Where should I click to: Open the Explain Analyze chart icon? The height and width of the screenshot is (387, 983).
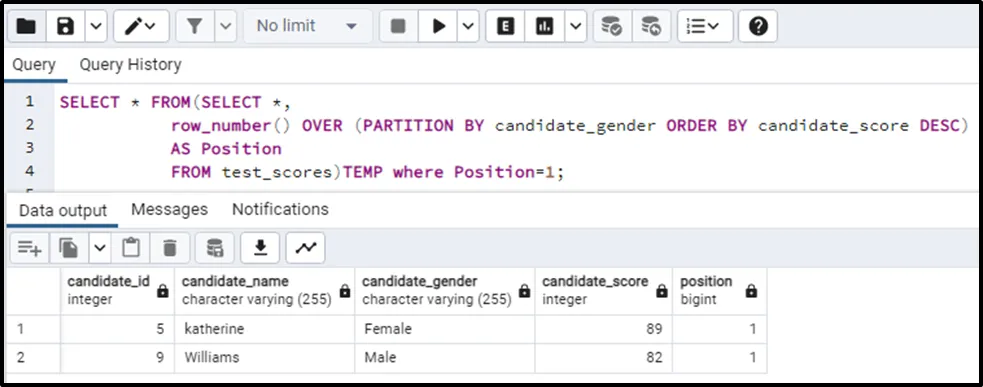click(x=544, y=26)
